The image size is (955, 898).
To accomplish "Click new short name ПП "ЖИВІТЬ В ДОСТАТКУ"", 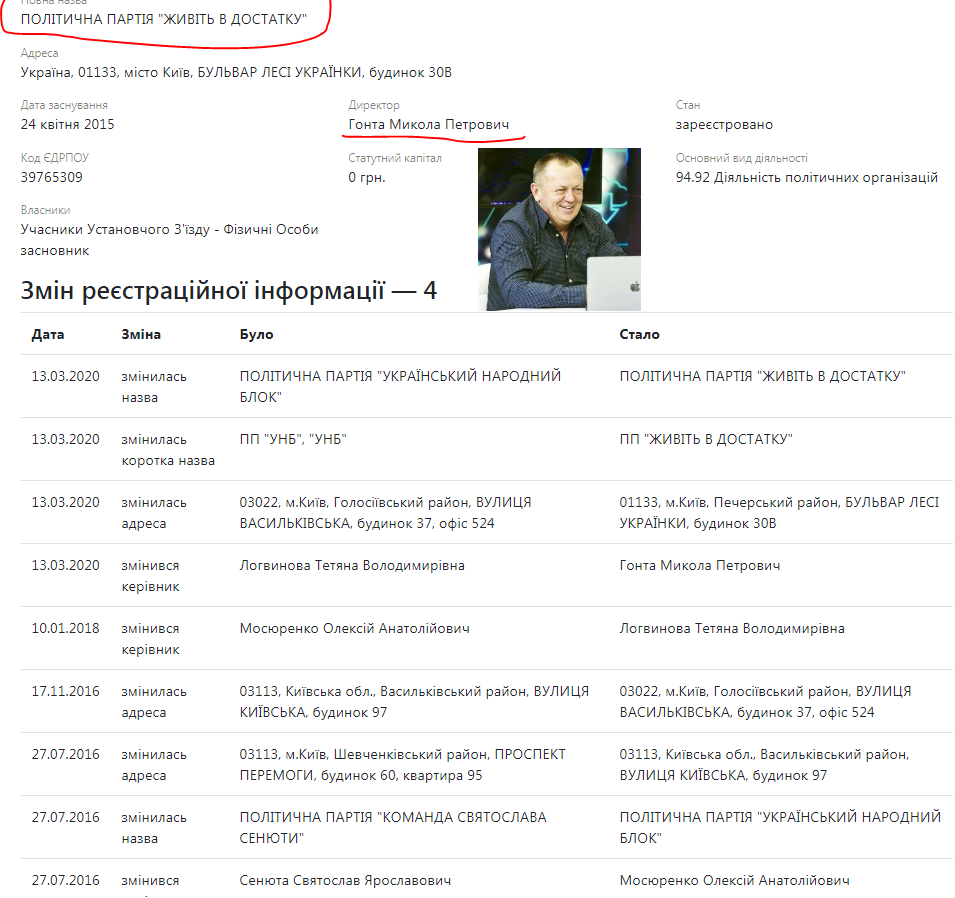I will pyautogui.click(x=706, y=439).
